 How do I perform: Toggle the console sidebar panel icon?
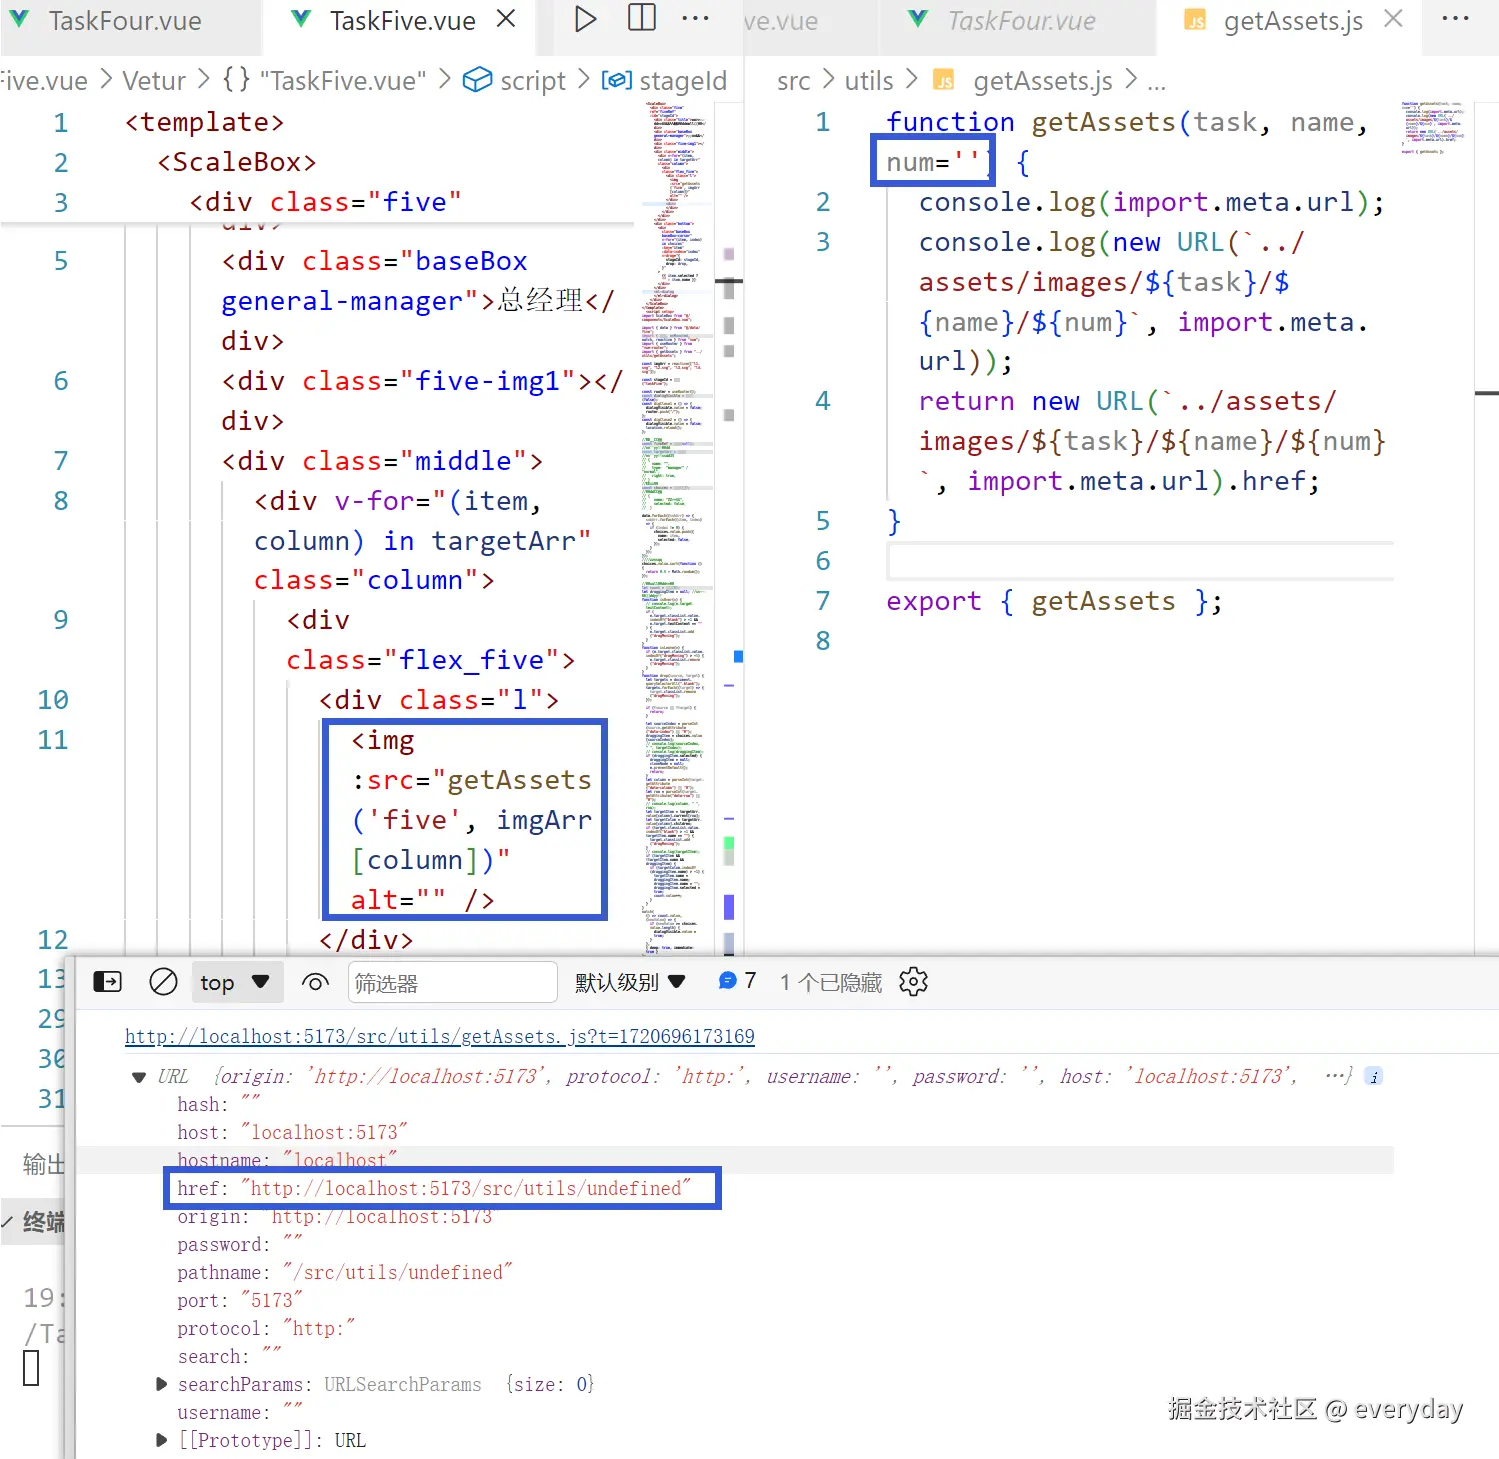(107, 982)
